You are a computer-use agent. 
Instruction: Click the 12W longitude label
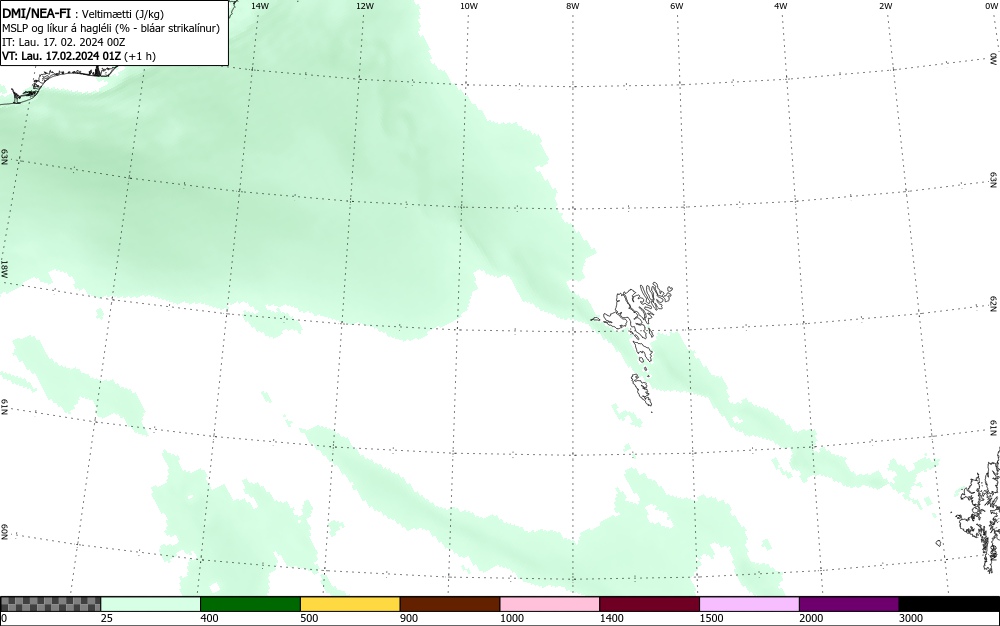point(365,6)
